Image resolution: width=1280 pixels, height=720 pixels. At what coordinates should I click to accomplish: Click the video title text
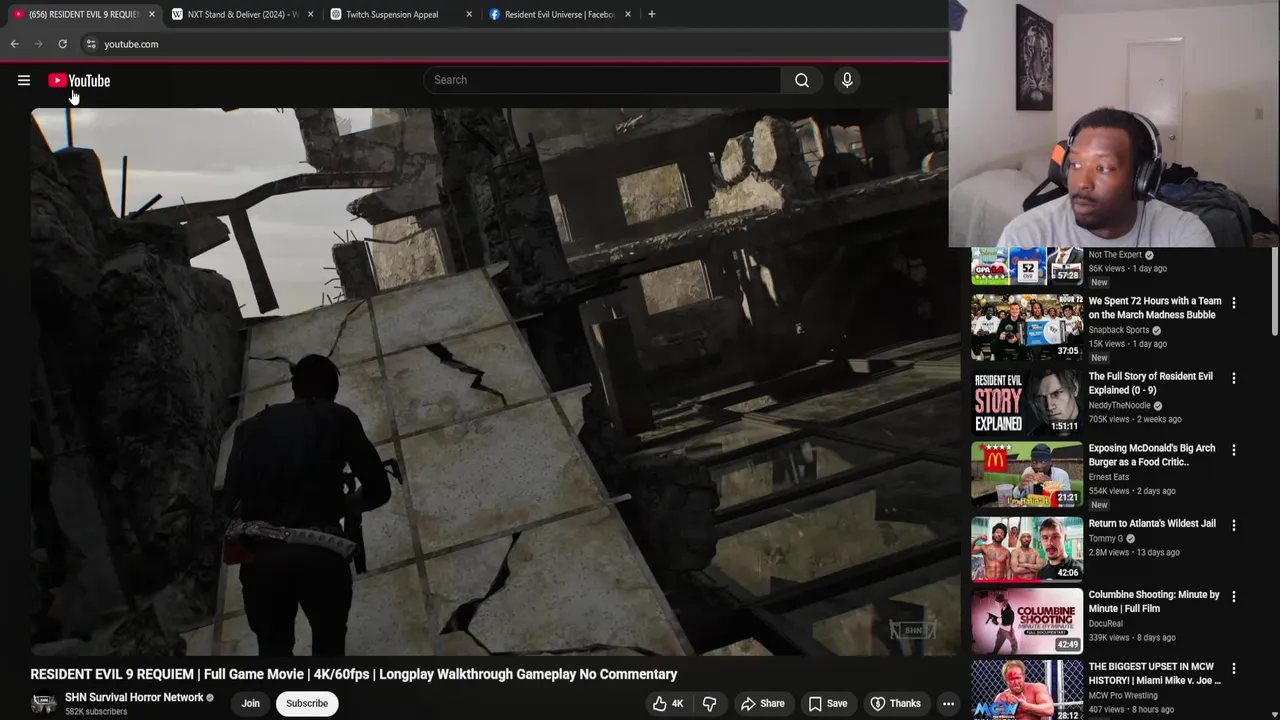pos(354,674)
